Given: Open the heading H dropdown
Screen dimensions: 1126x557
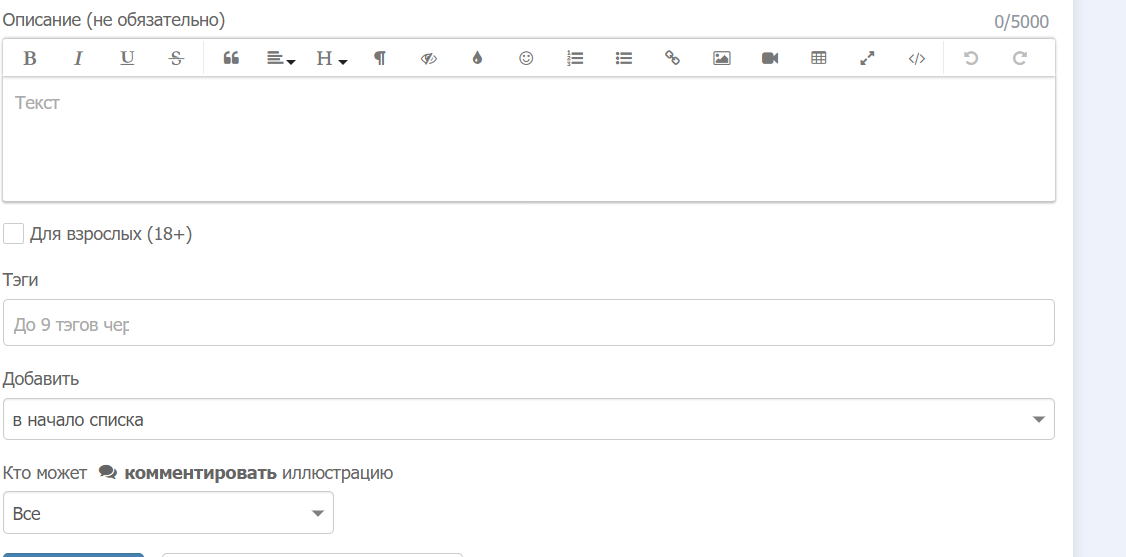Looking at the screenshot, I should point(331,58).
